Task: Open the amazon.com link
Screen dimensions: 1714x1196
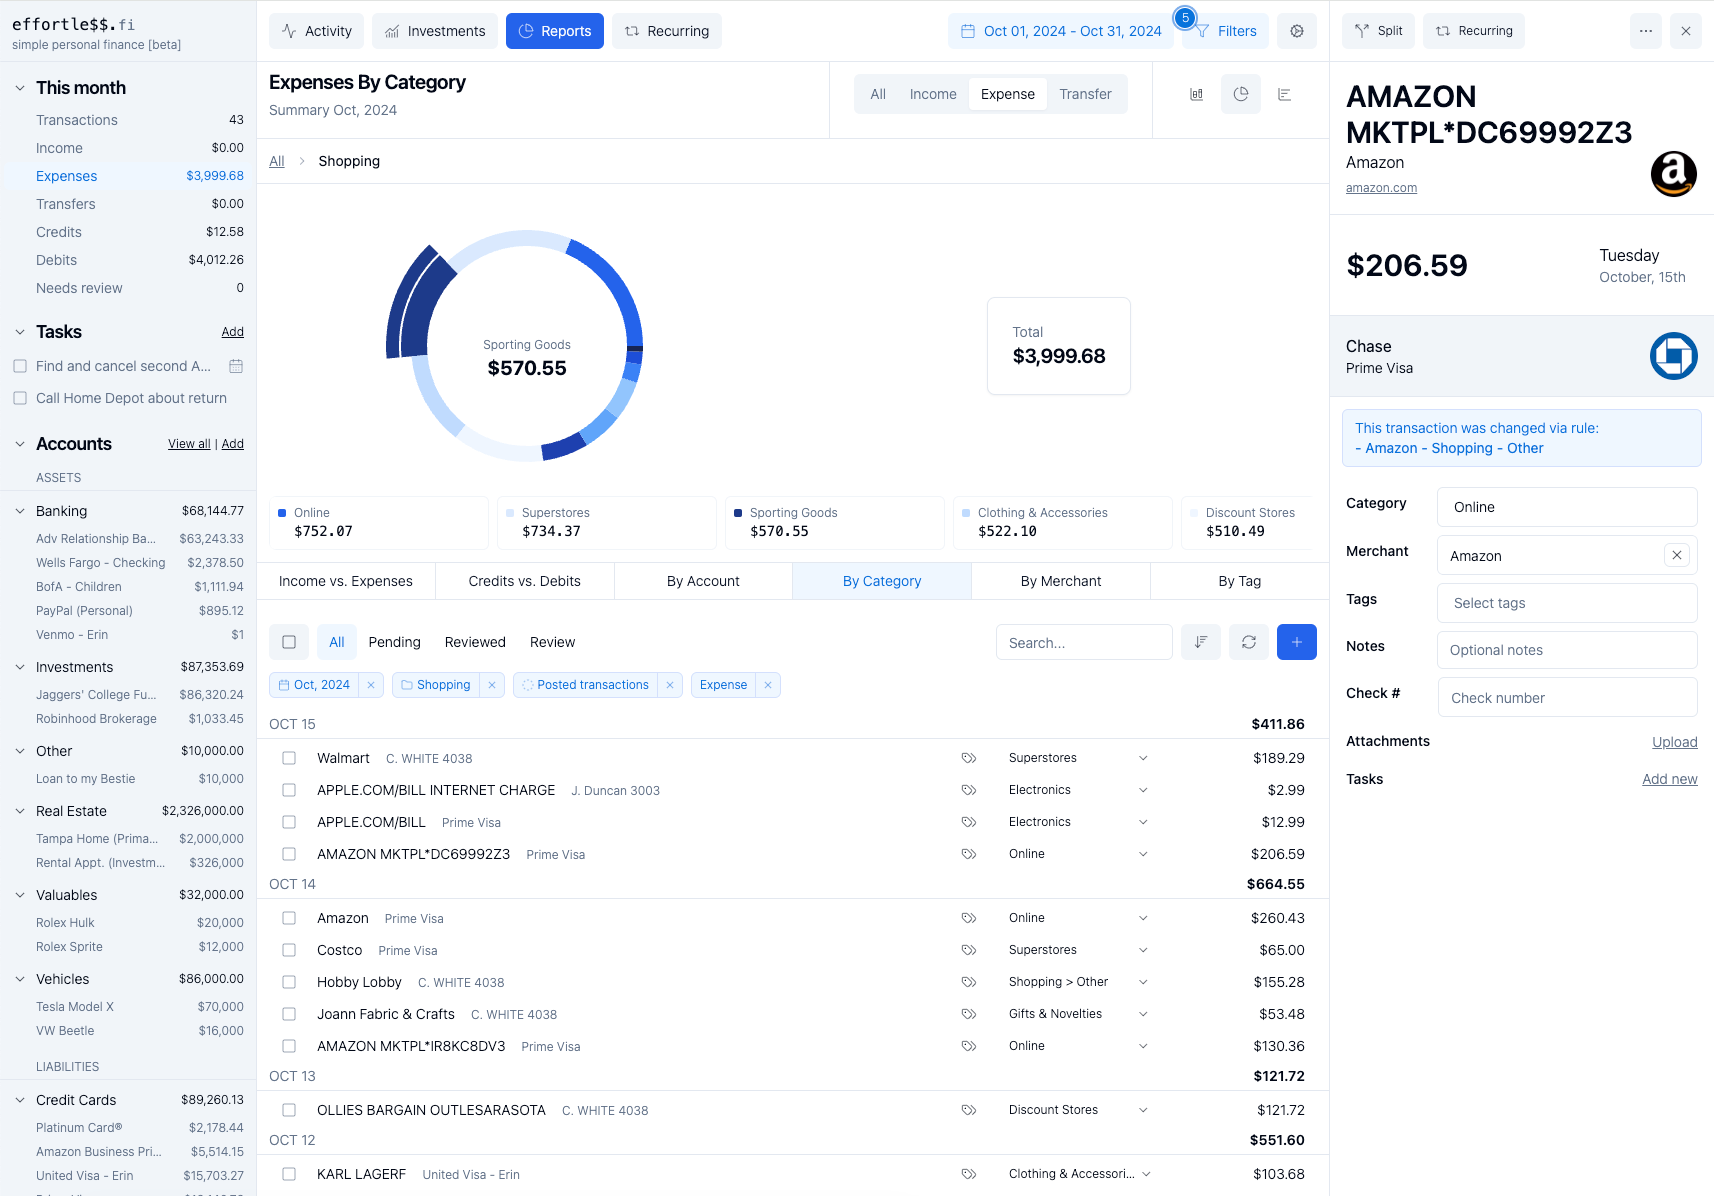Action: [1381, 188]
